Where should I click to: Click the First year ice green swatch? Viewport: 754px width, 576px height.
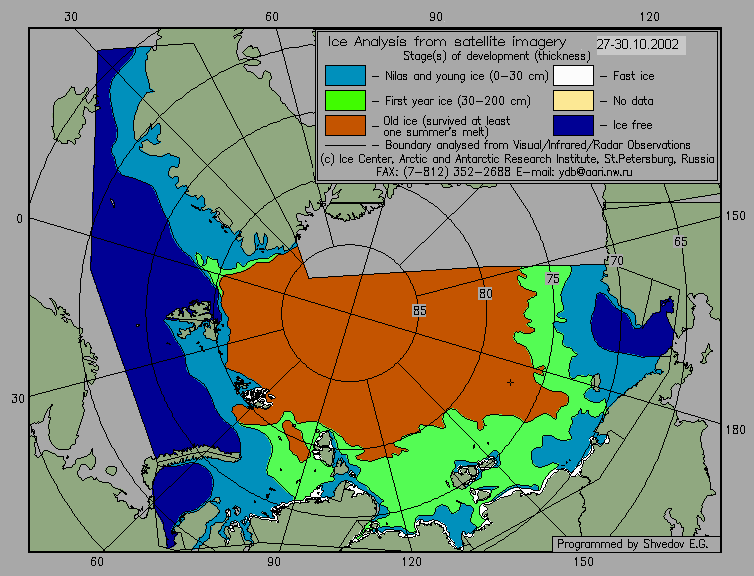(345, 100)
